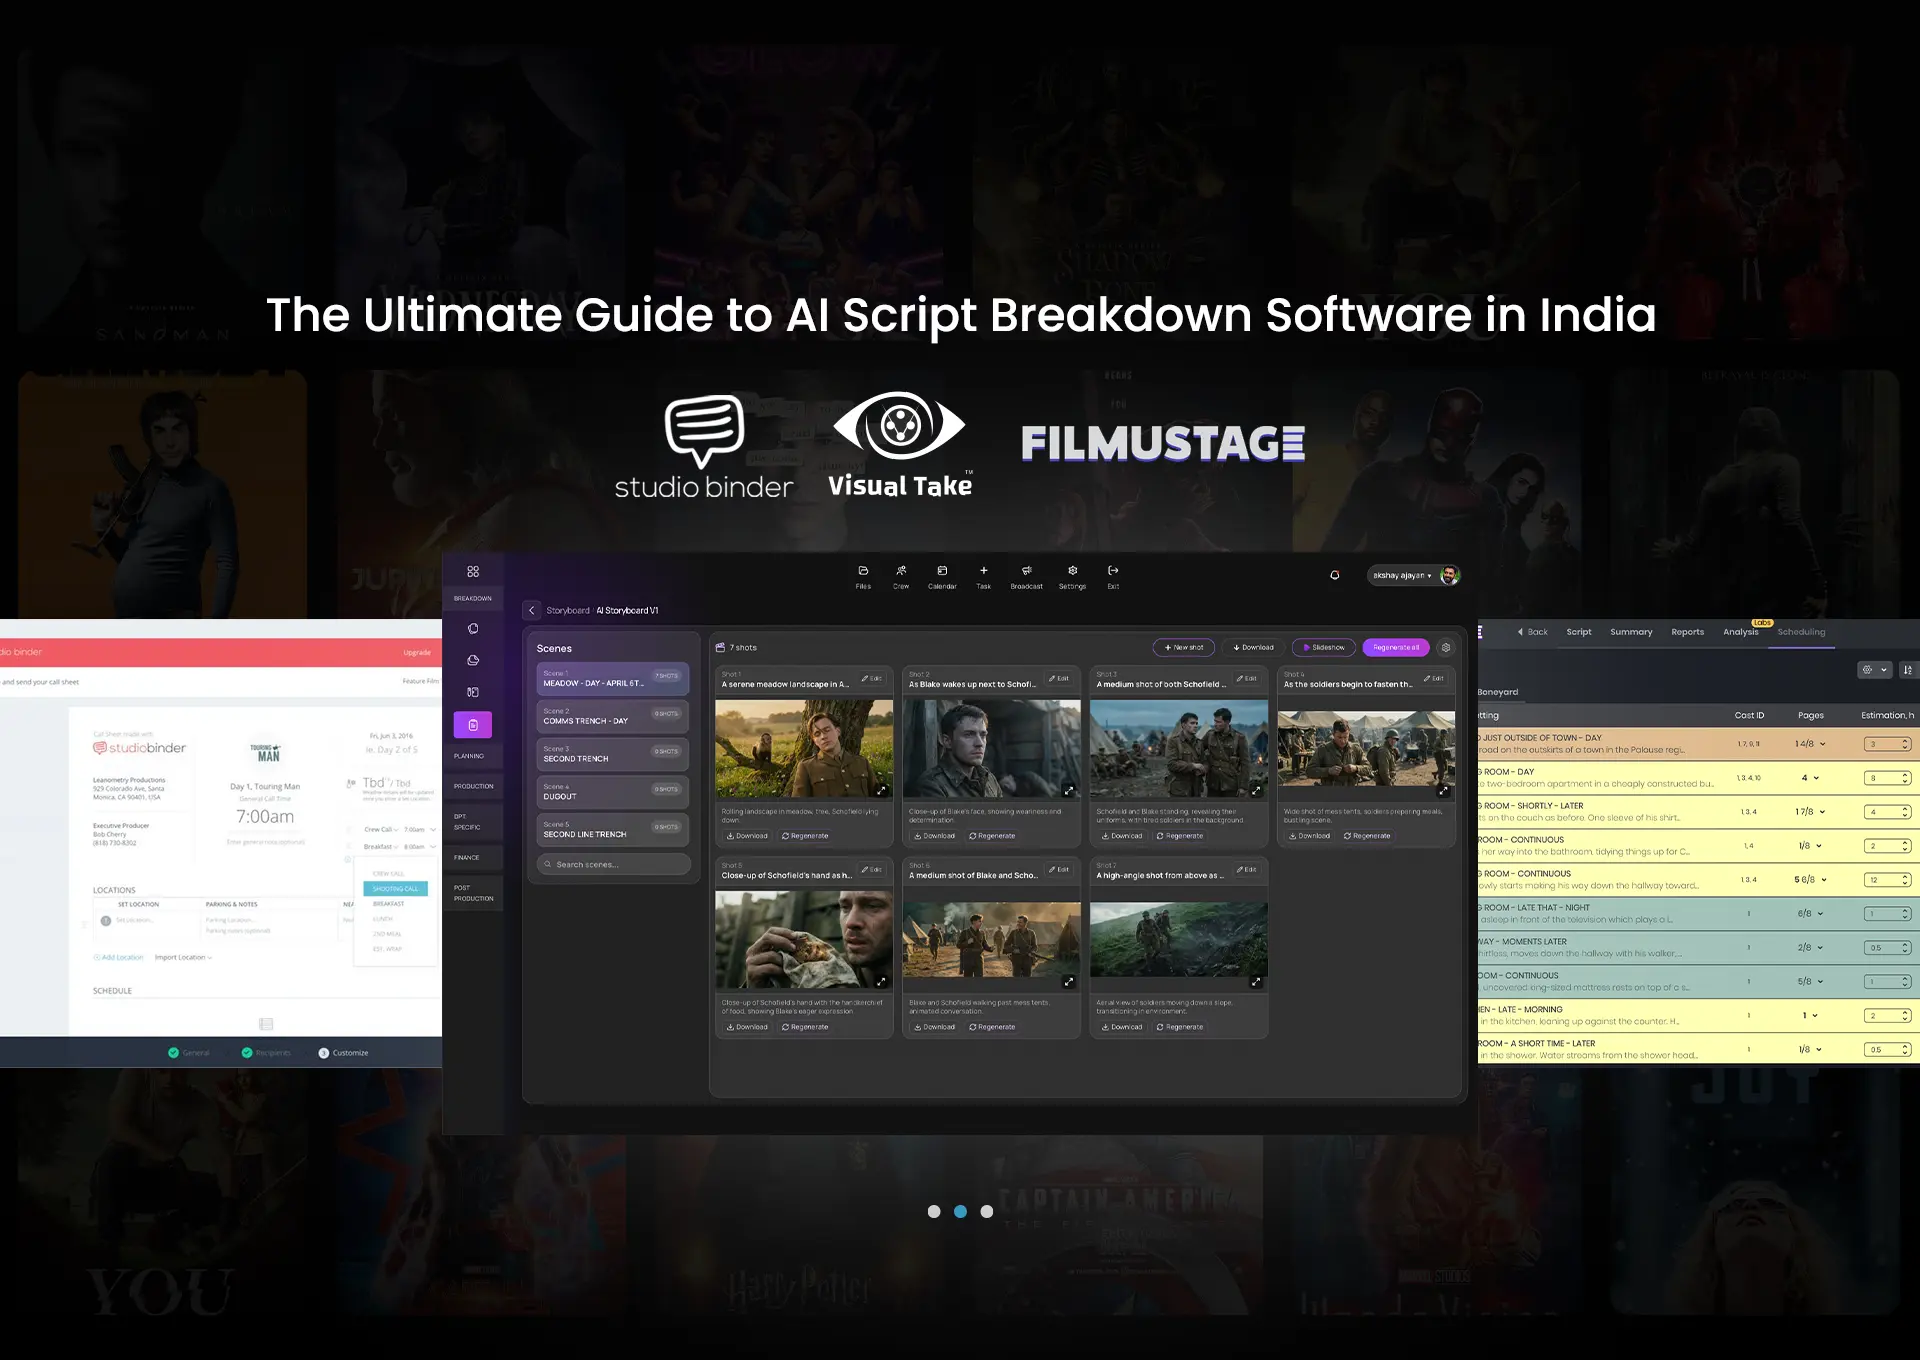Switch to the Script tab in Filmustage
Viewport: 1920px width, 1360px height.
pyautogui.click(x=1579, y=632)
